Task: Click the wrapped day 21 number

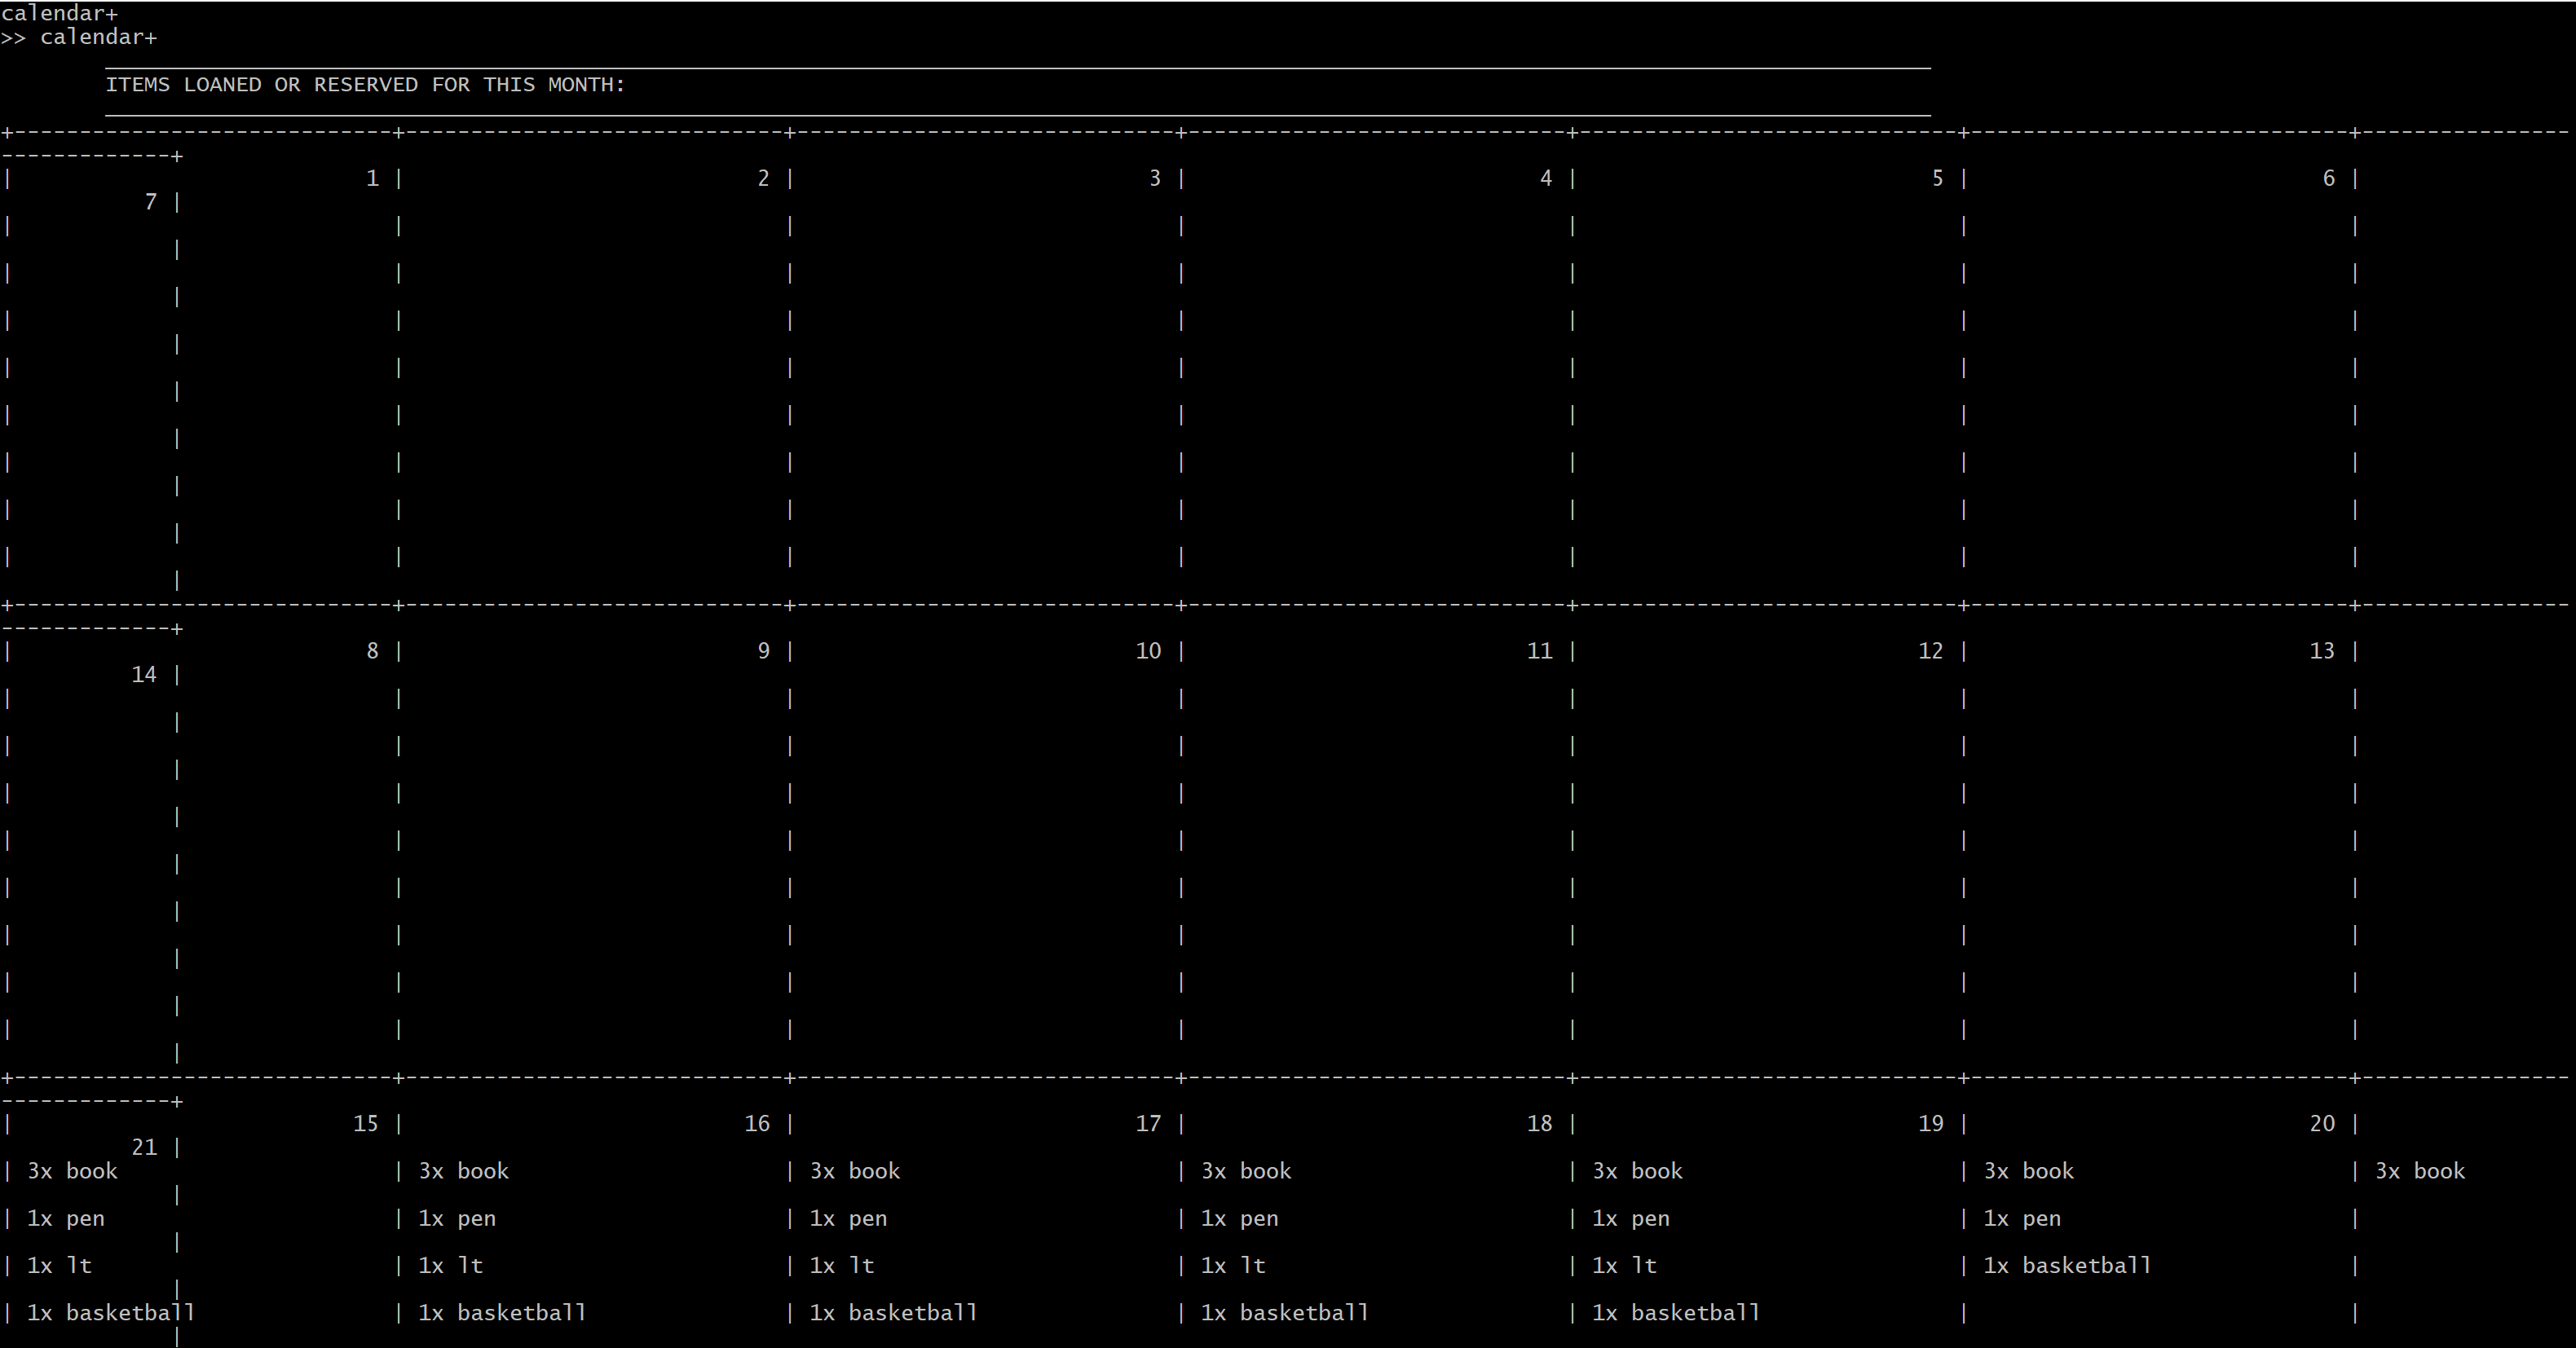Action: tap(144, 1148)
